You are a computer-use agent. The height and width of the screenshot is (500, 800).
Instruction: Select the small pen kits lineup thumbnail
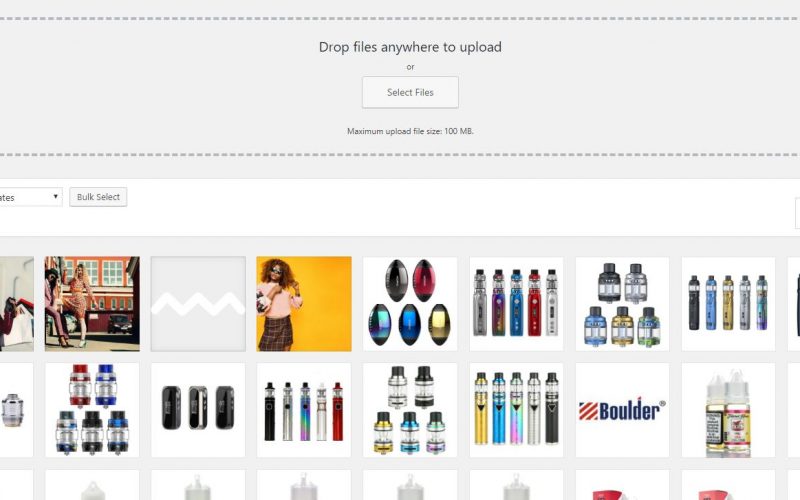(728, 304)
